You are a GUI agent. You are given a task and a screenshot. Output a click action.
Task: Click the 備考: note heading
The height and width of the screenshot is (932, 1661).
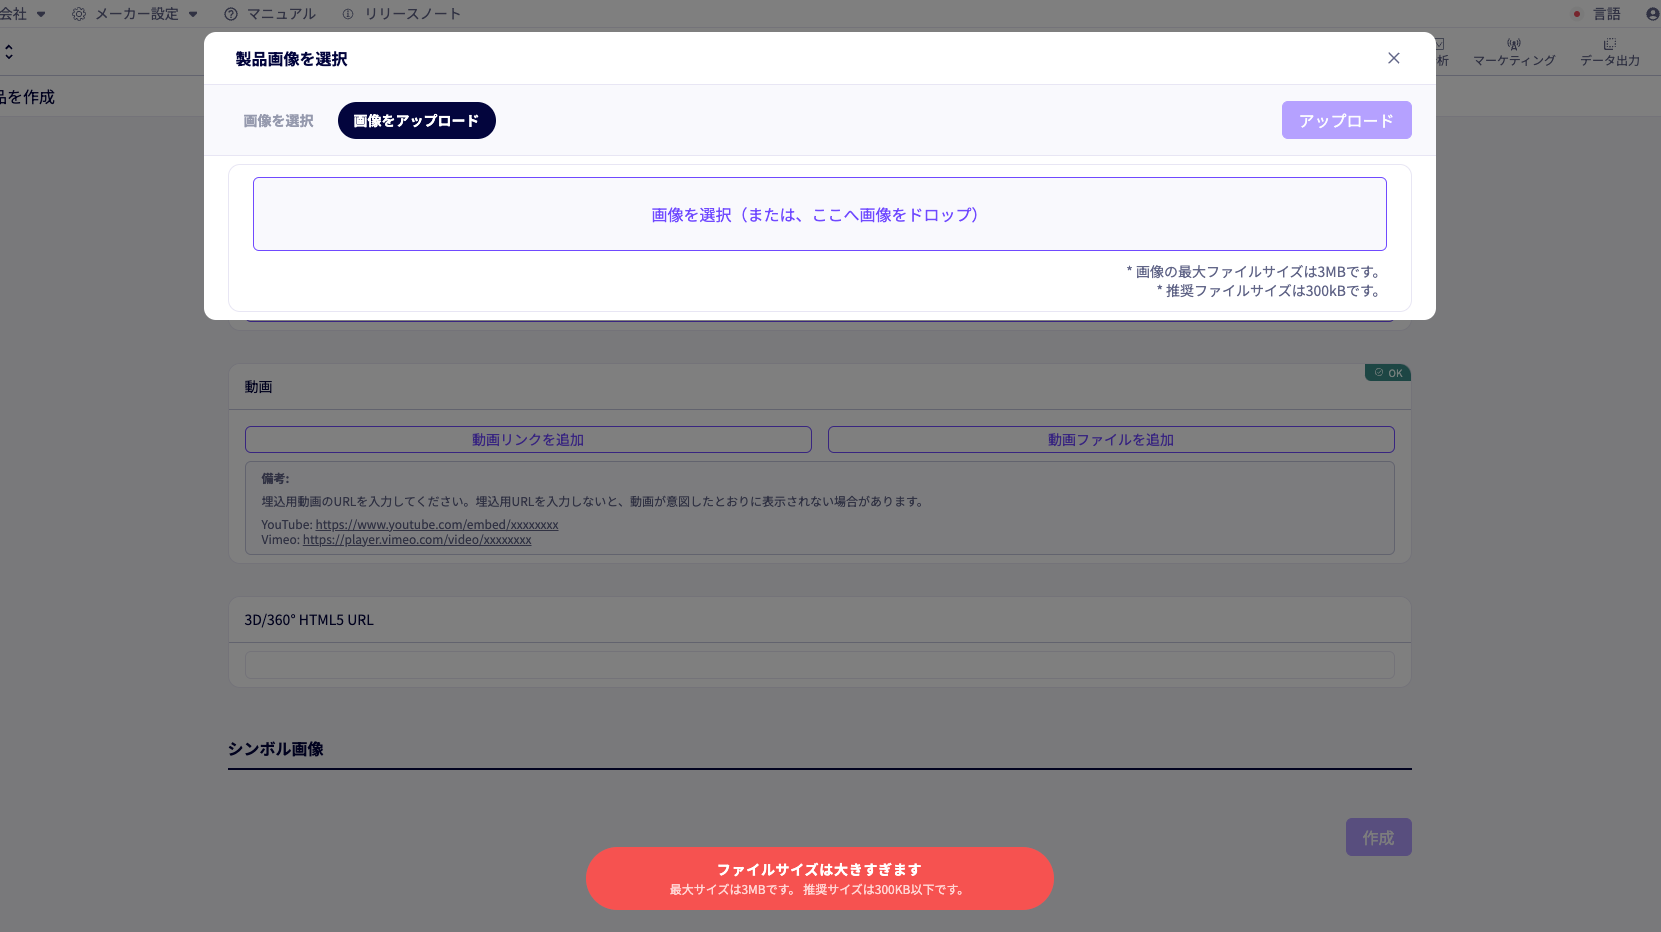click(275, 479)
